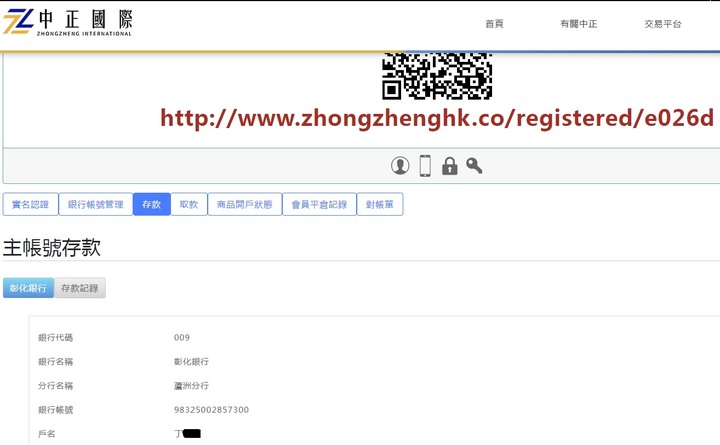Switch to the 銀行帳號管理 tab
720x445 pixels.
click(x=96, y=204)
